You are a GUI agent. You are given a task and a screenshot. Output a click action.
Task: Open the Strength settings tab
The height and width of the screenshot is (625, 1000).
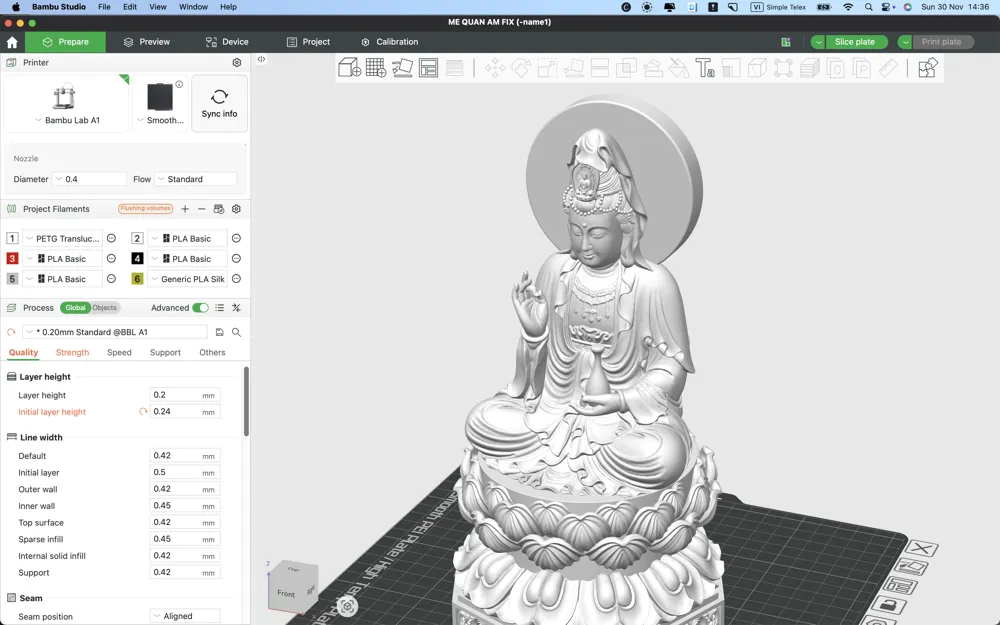coord(72,353)
